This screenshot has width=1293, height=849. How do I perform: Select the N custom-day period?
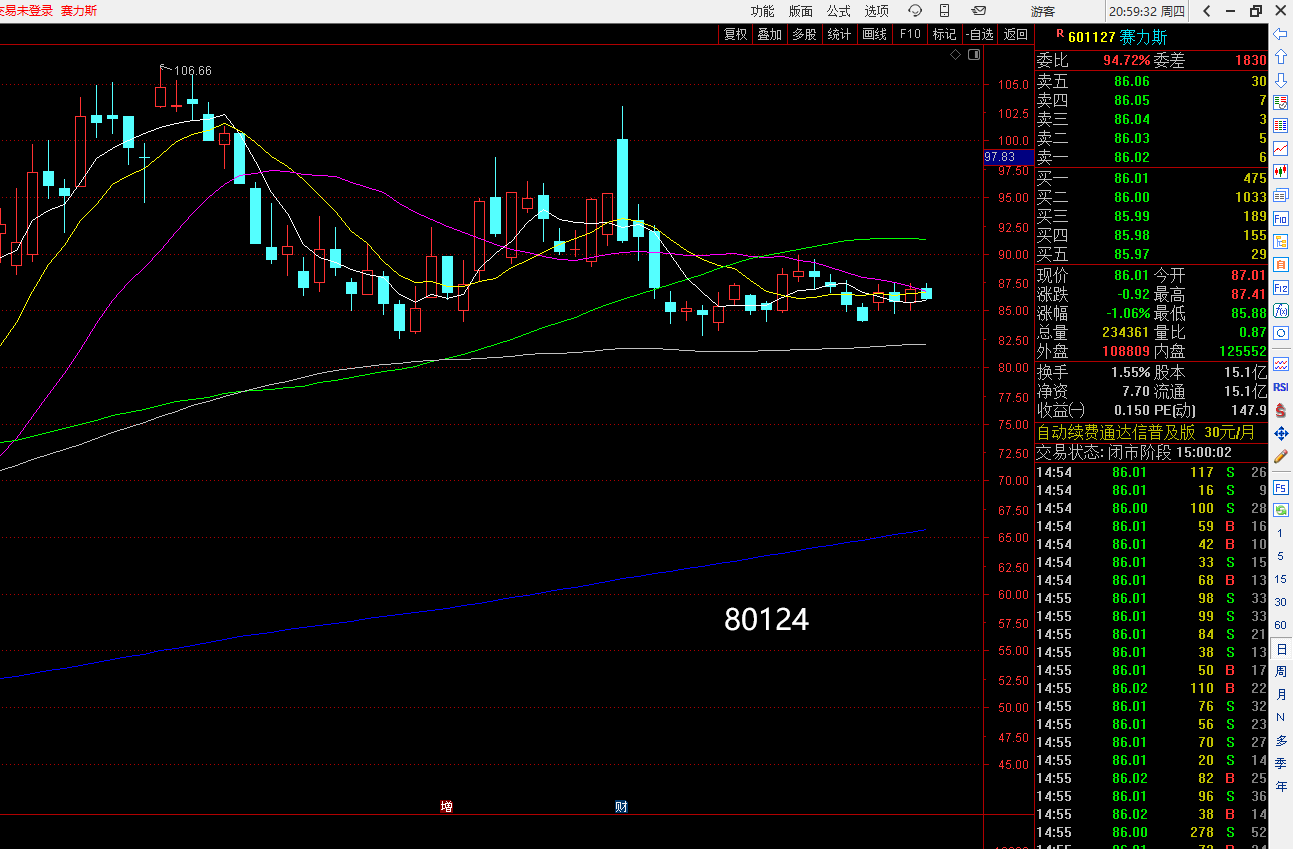1280,718
